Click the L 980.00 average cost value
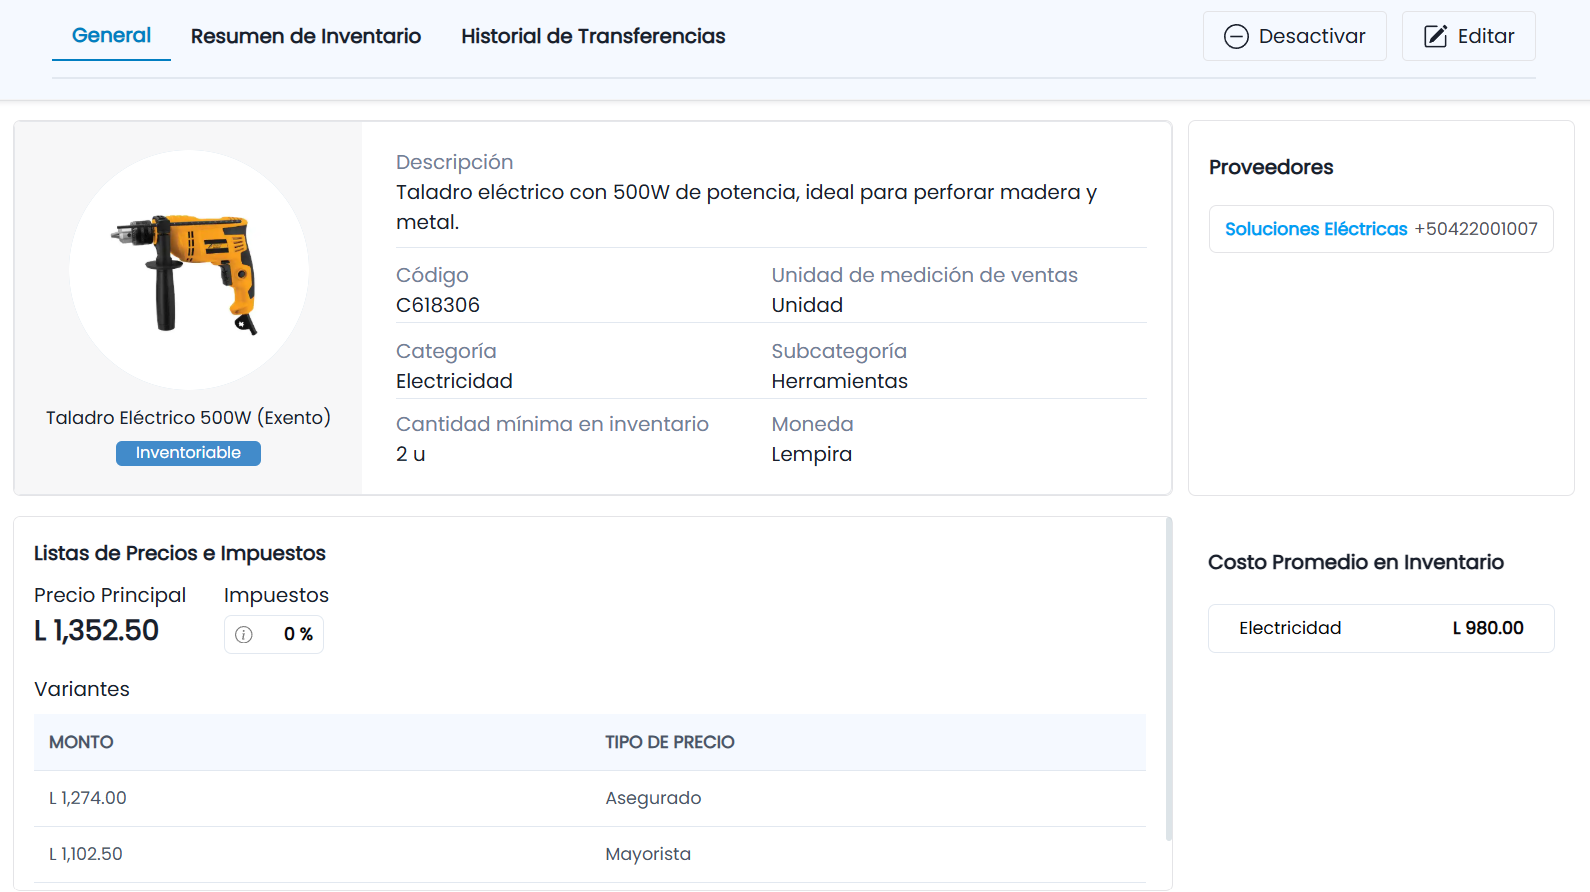 click(x=1488, y=628)
